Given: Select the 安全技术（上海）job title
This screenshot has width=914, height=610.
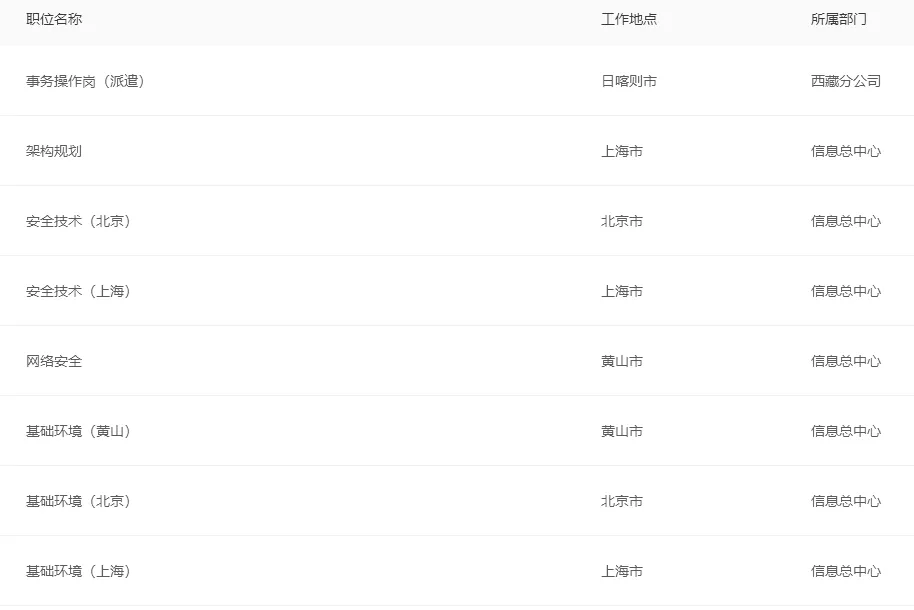Looking at the screenshot, I should pos(78,291).
